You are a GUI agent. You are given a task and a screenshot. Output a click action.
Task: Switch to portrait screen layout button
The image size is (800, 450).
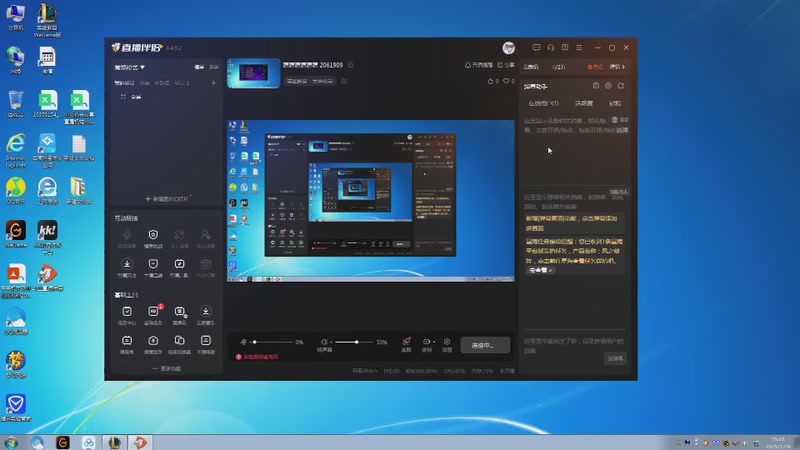[214, 67]
